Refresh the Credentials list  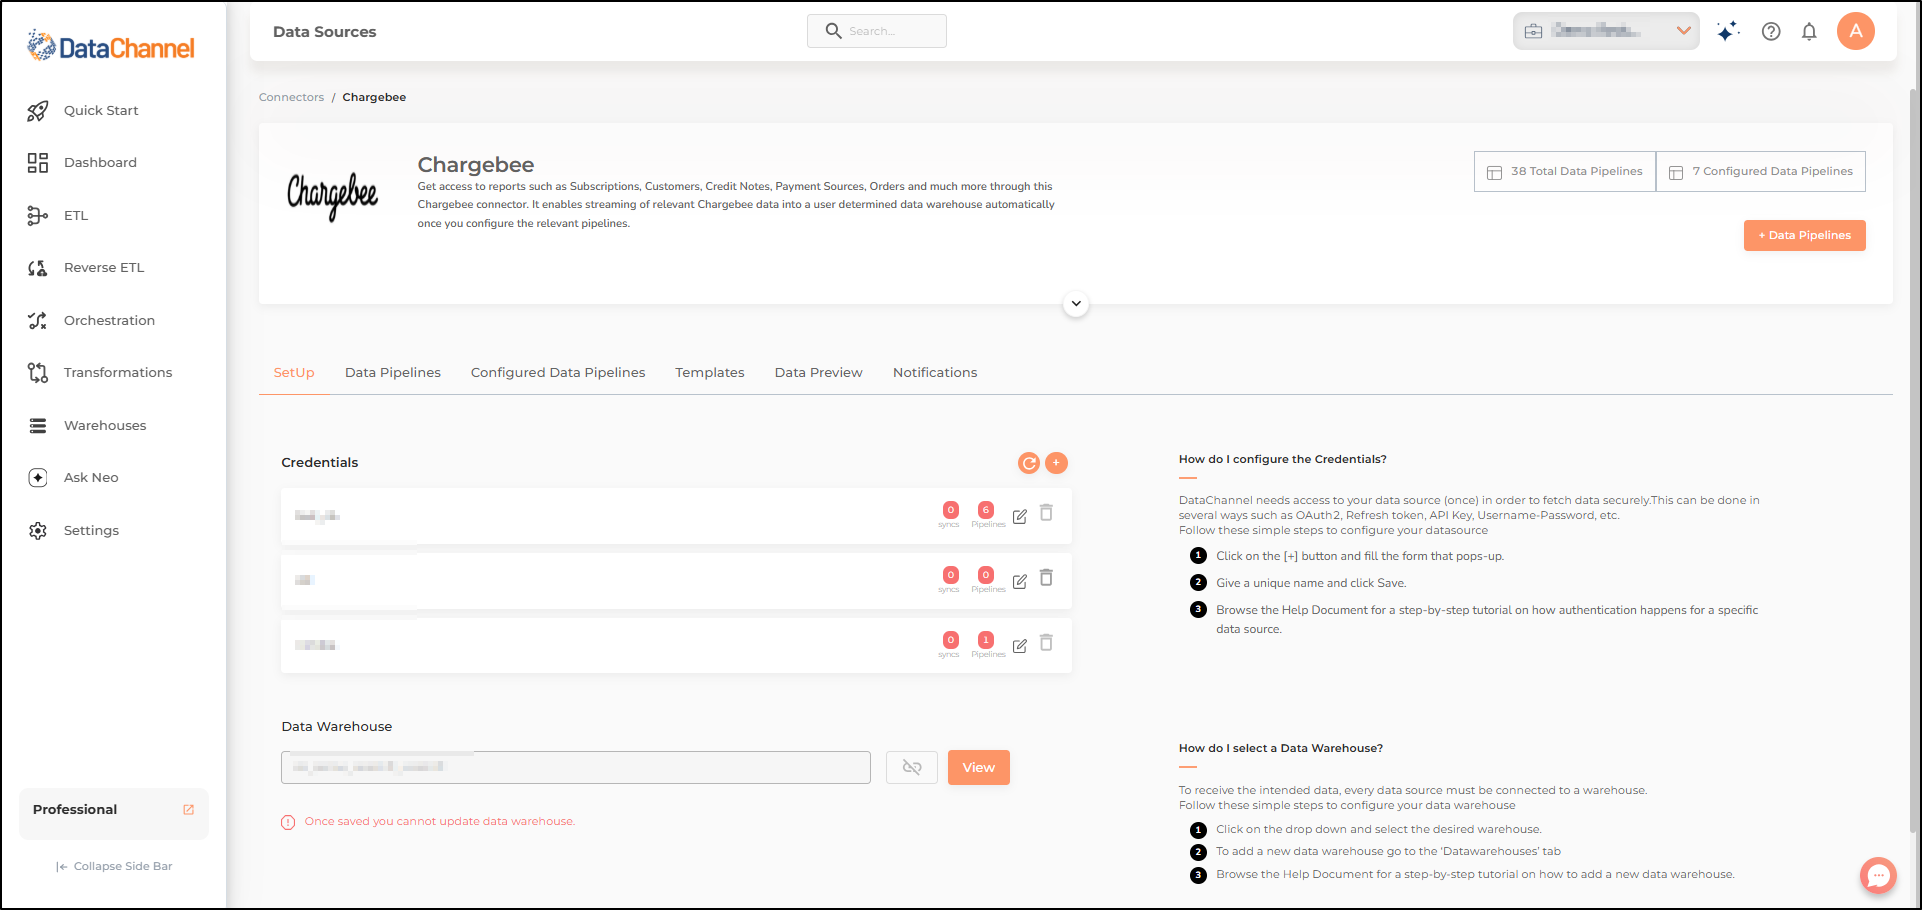1028,463
